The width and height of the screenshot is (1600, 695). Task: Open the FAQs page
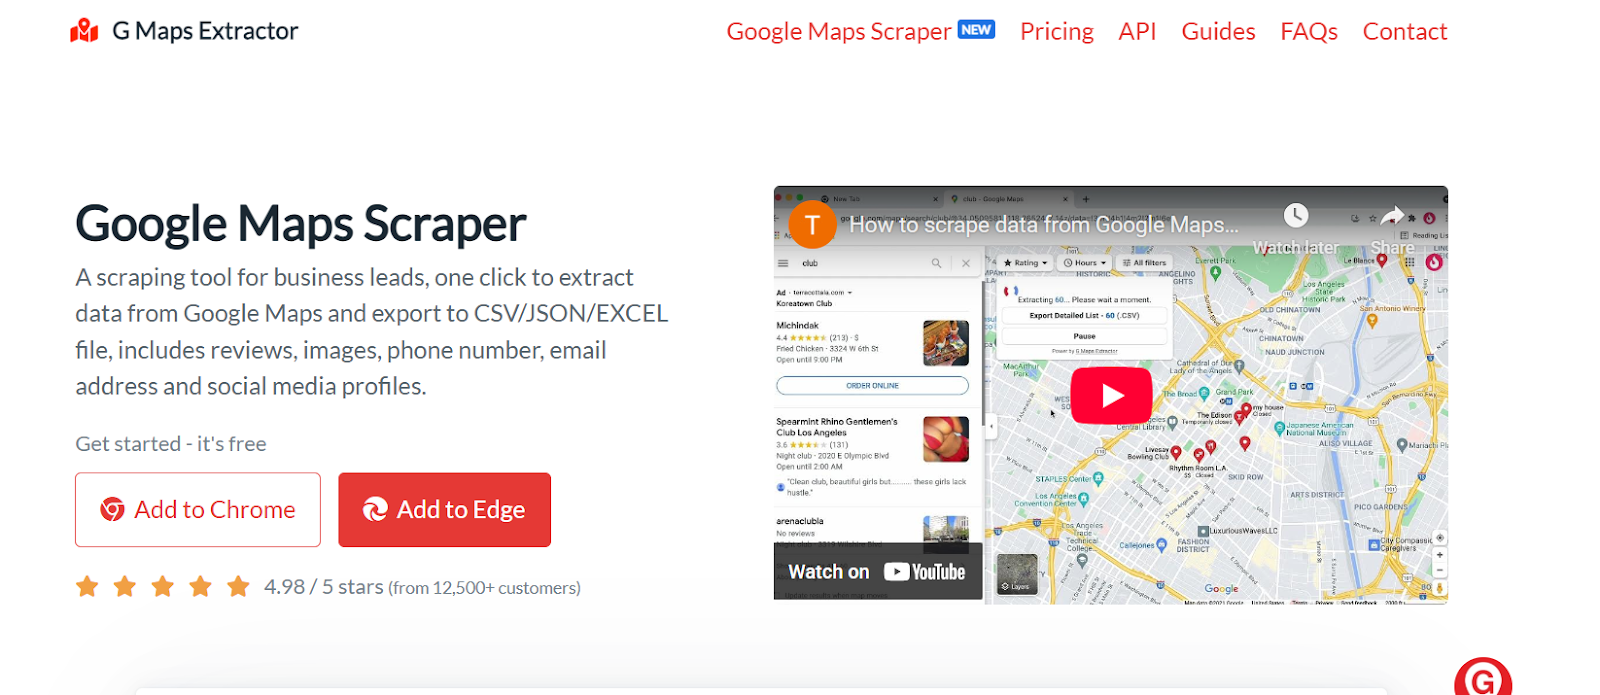click(x=1308, y=32)
